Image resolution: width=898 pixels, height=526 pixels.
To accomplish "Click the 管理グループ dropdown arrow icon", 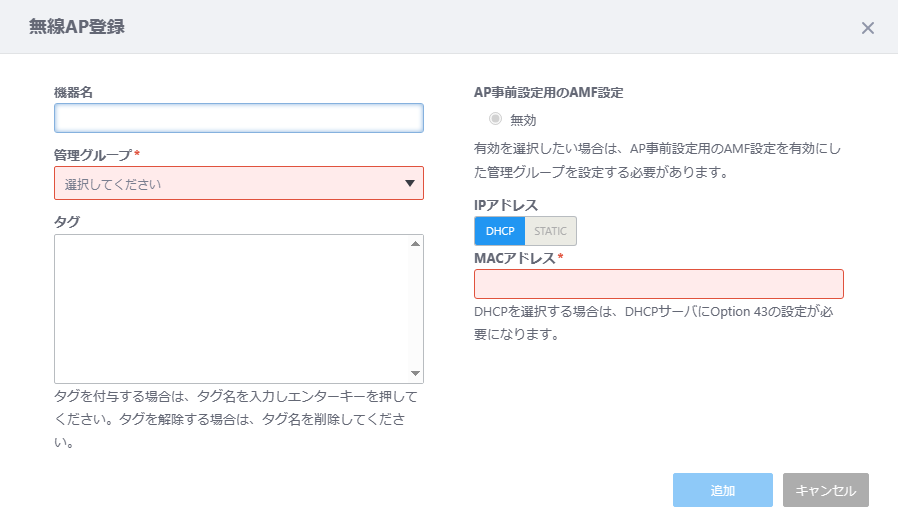I will [409, 183].
